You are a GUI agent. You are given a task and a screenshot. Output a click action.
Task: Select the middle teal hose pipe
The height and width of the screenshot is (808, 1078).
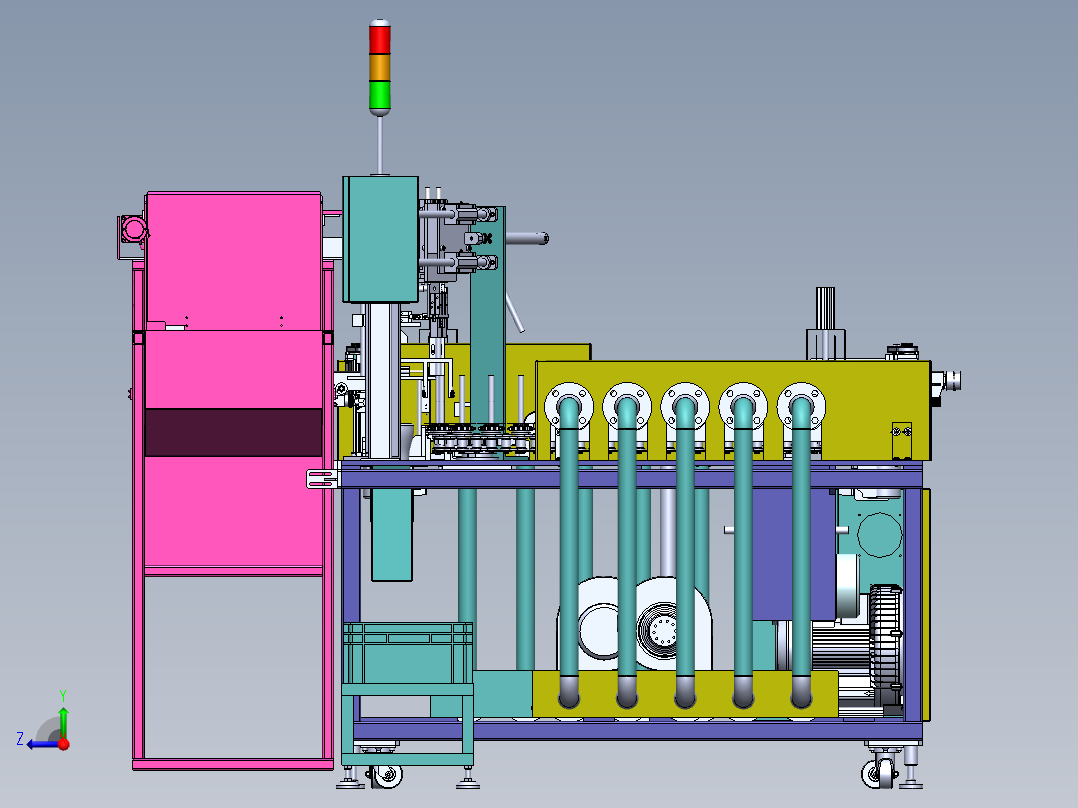685,550
